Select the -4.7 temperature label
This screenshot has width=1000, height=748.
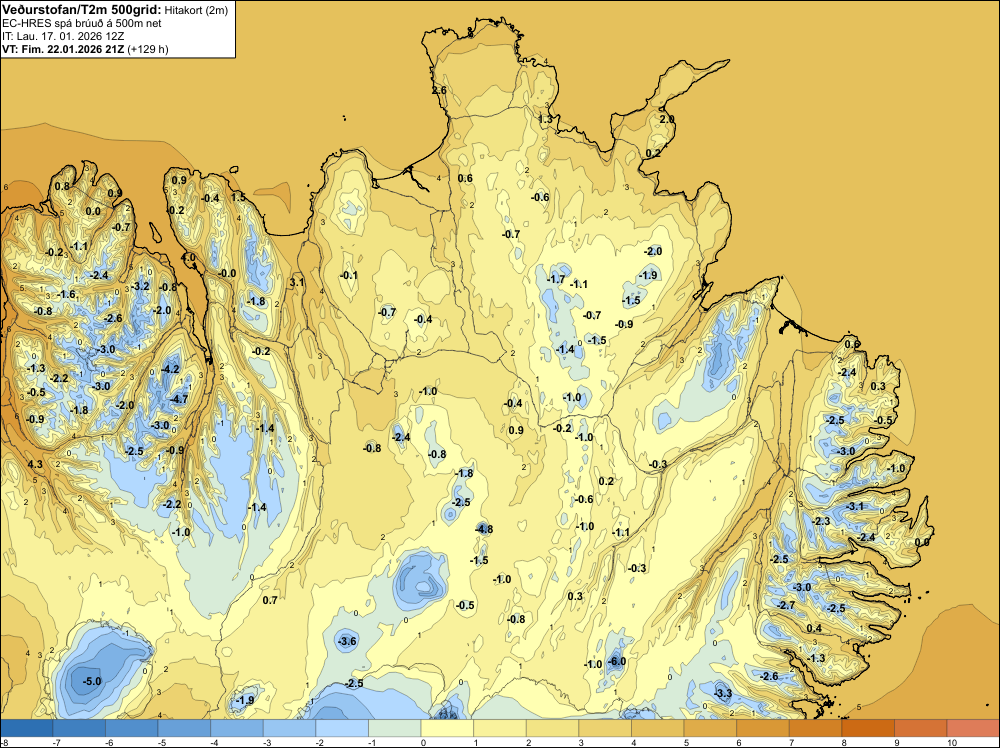179,399
